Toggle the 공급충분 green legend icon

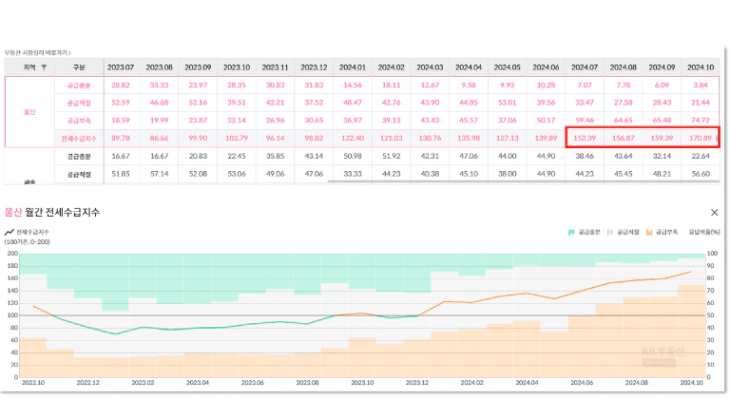click(x=571, y=232)
